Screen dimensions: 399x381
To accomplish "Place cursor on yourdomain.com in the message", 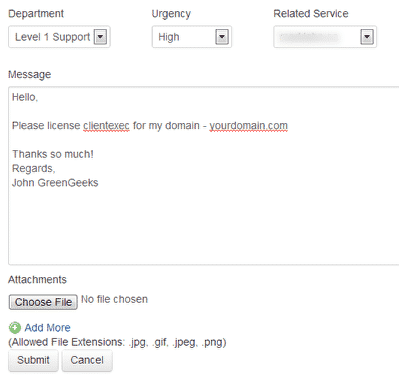I will click(248, 126).
